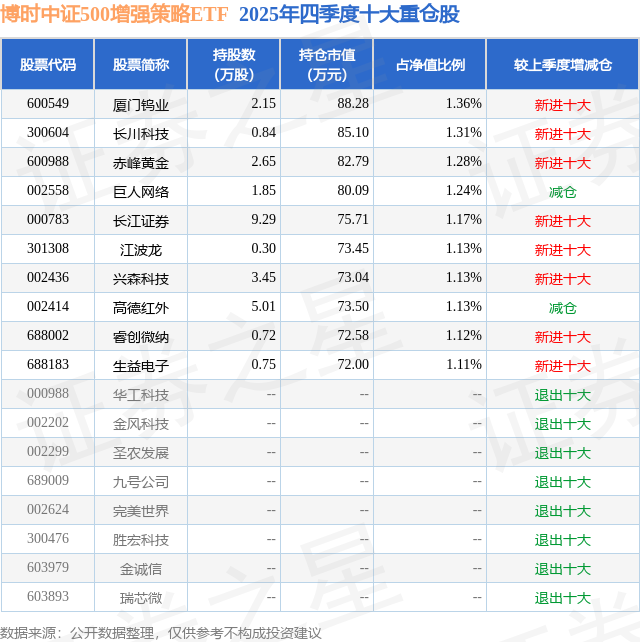Select stock name 胜宏科技
The image size is (640, 642).
point(141,541)
